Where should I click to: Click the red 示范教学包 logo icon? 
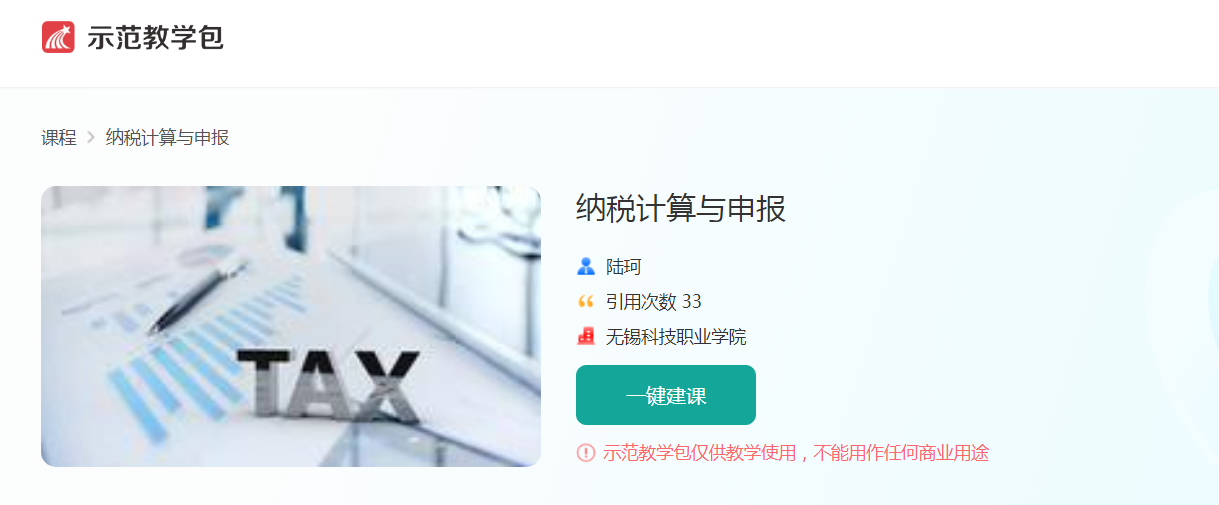pos(58,37)
